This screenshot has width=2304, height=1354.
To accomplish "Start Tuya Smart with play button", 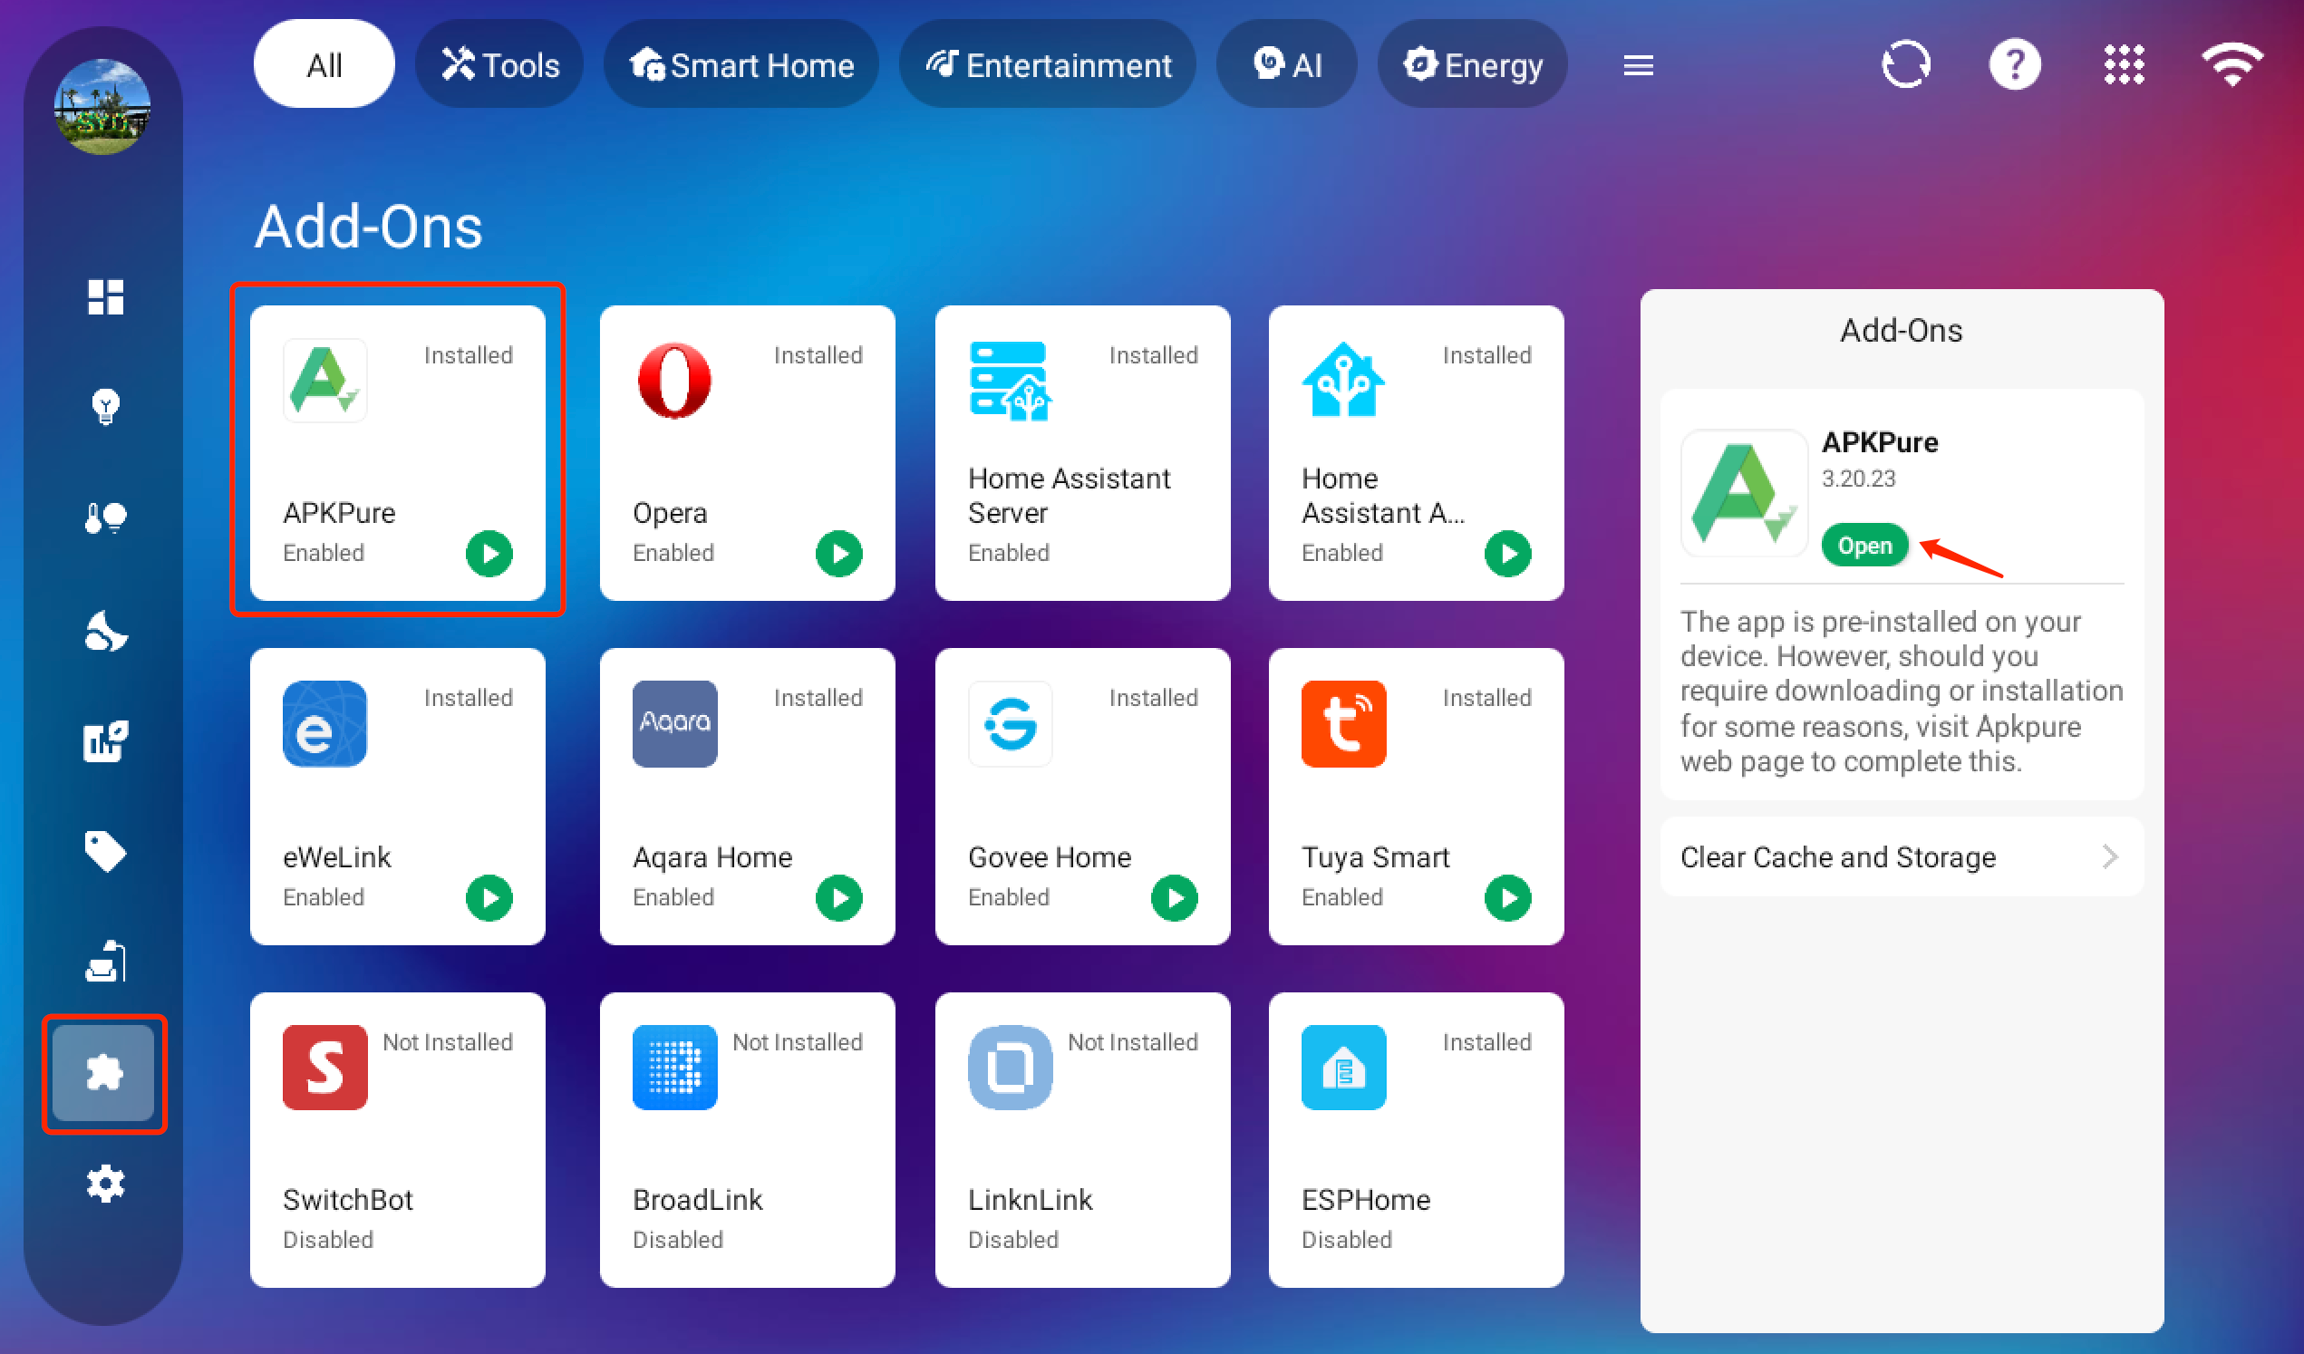I will [x=1507, y=897].
